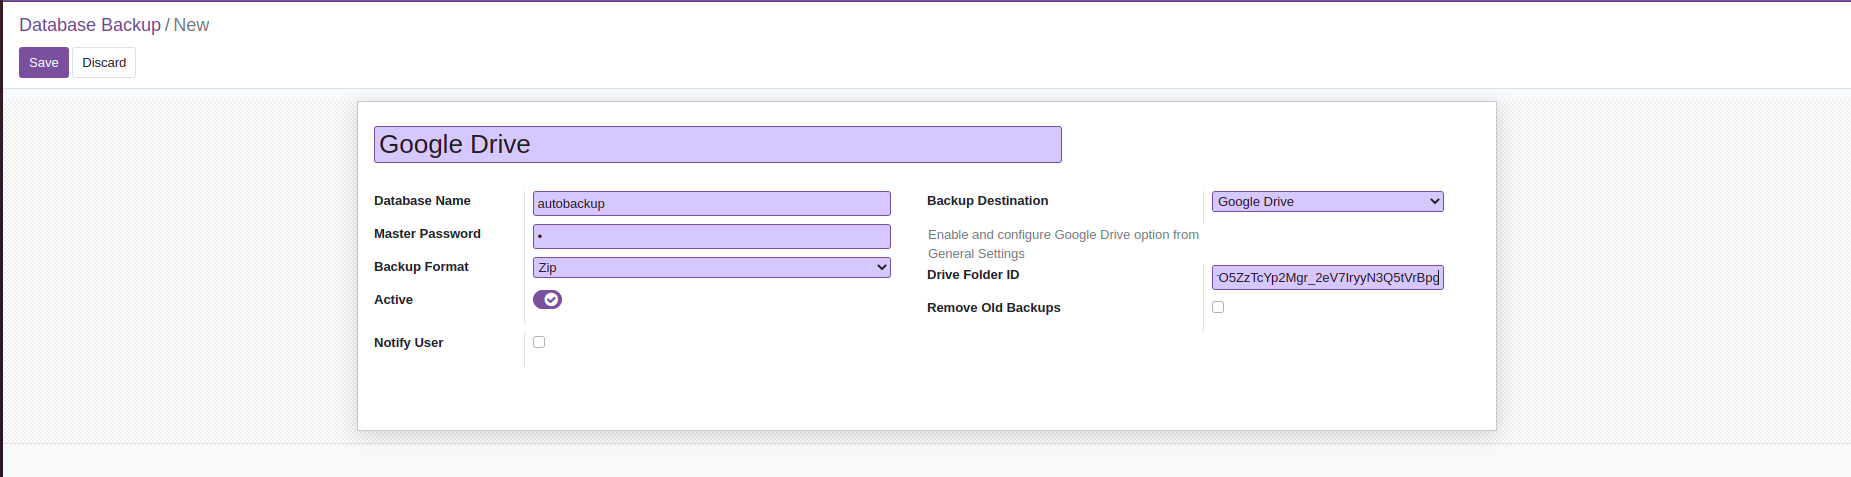
Task: Click the Notify User label
Action: (x=408, y=343)
